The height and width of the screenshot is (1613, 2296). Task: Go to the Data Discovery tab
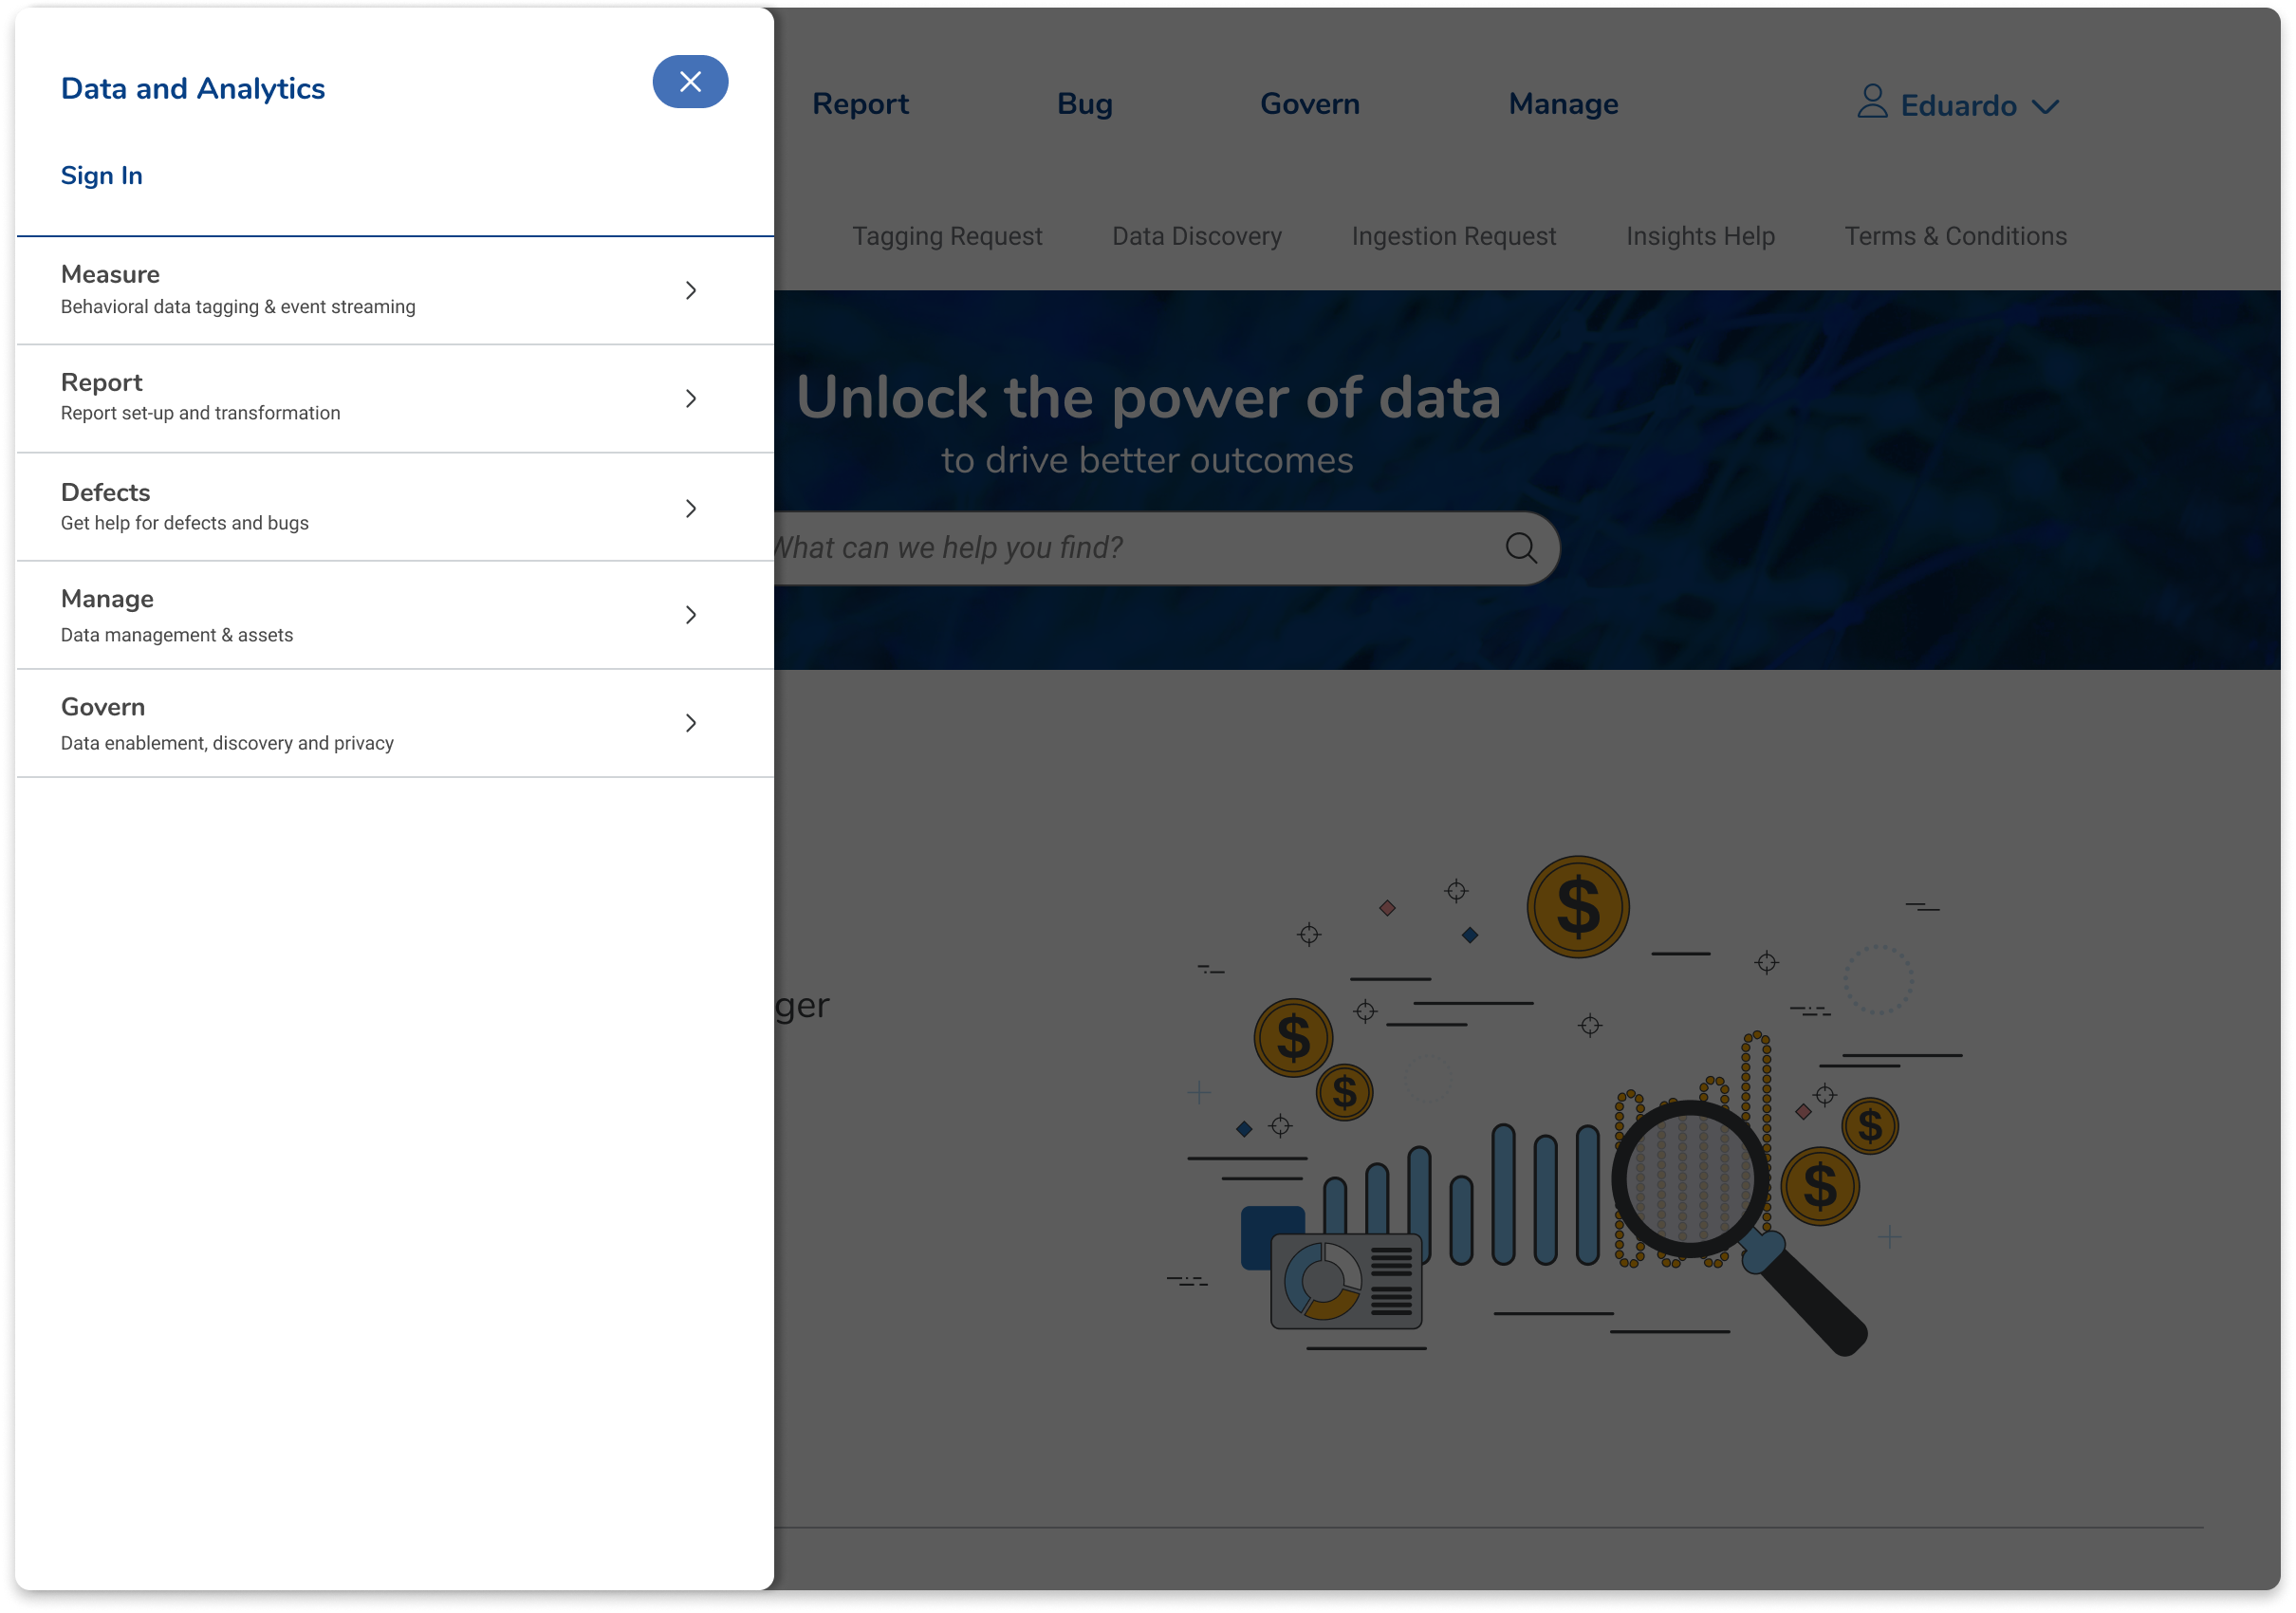pyautogui.click(x=1196, y=236)
